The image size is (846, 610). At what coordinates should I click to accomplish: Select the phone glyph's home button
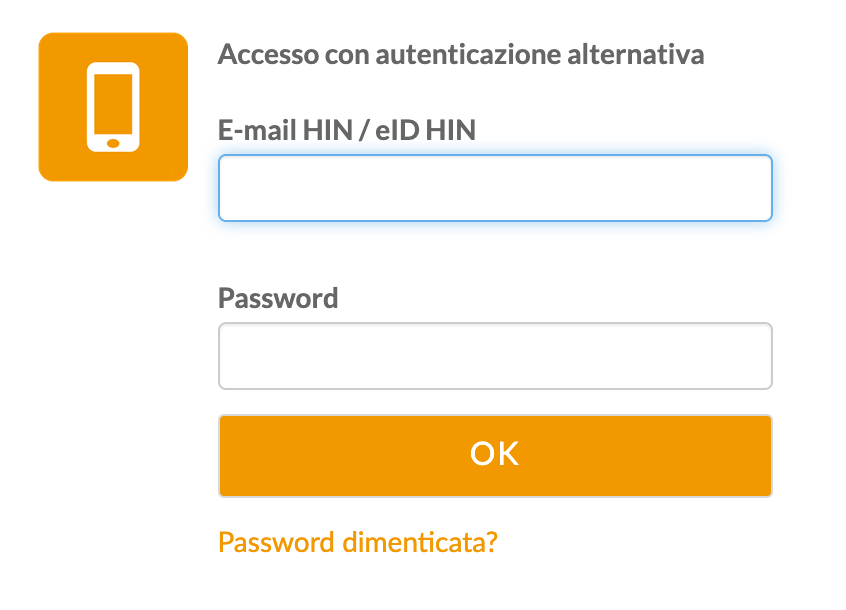[x=113, y=143]
